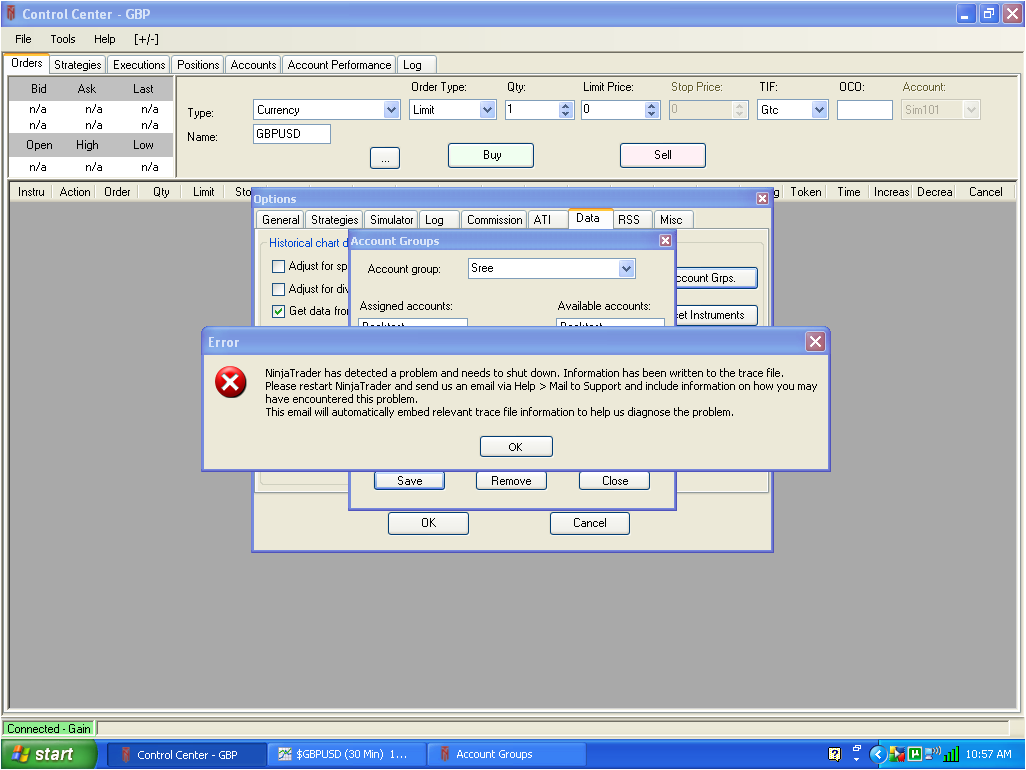Select the Simulator tab in Options

pyautogui.click(x=391, y=220)
